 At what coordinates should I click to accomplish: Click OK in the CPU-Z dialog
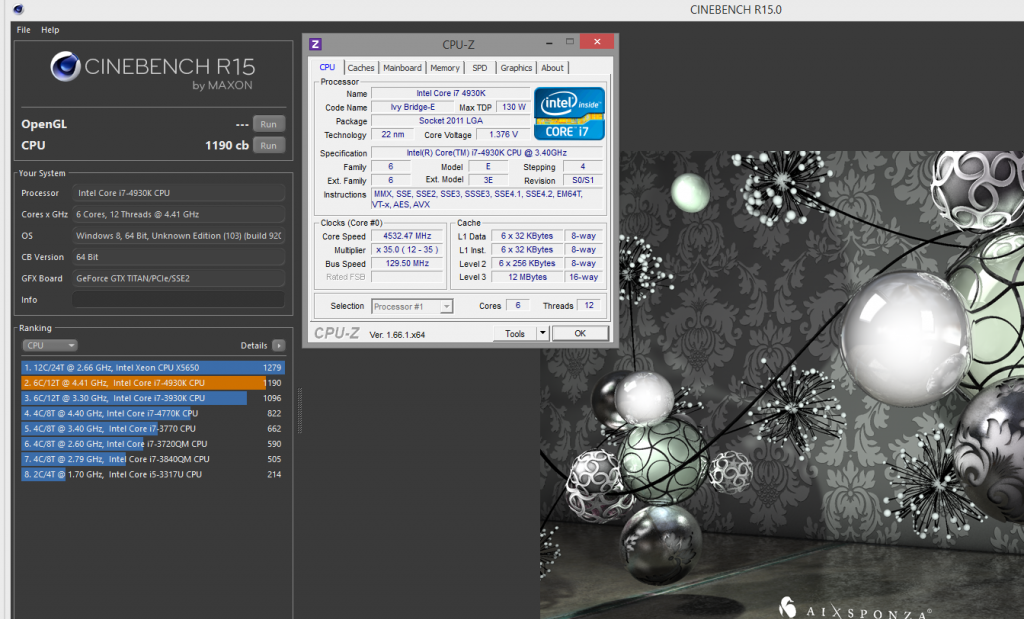tap(580, 334)
